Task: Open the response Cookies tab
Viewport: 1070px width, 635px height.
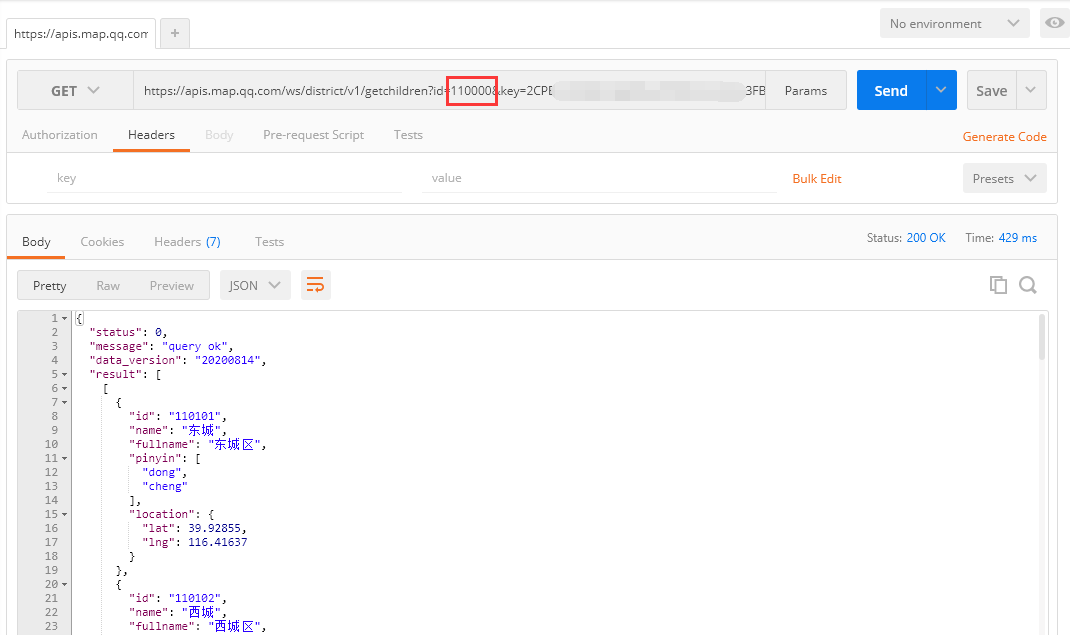Action: tap(102, 242)
